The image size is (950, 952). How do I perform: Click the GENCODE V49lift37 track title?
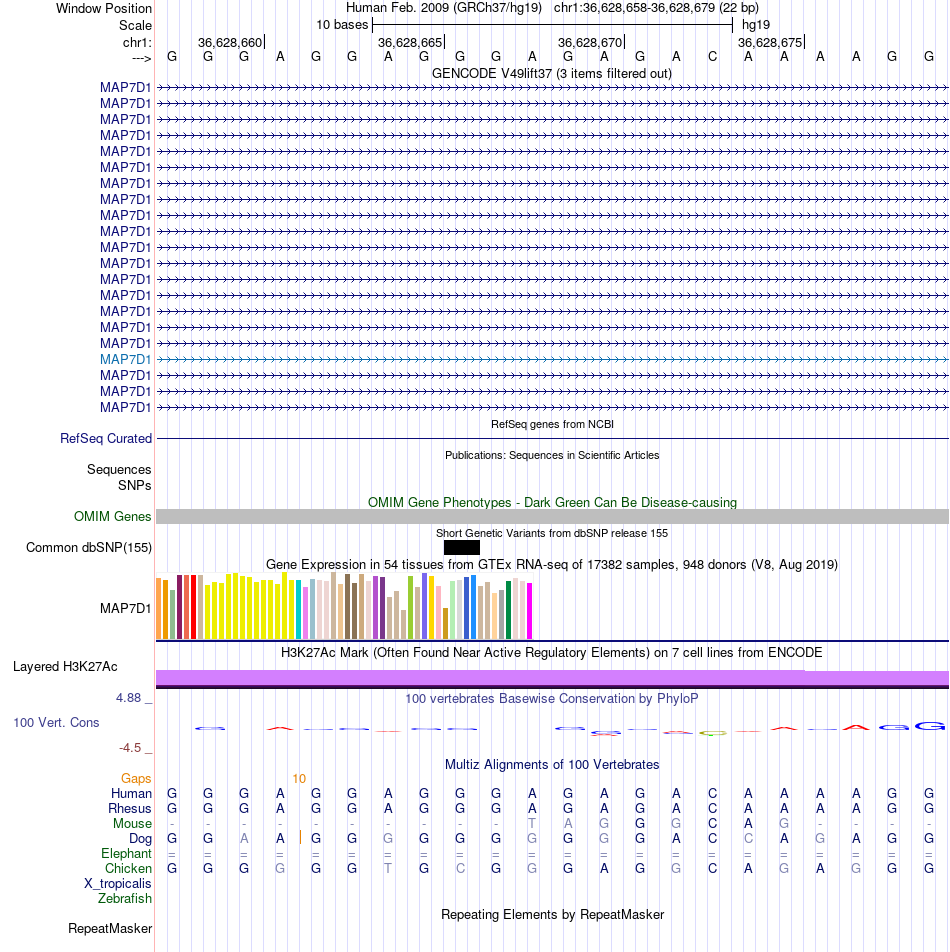tap(552, 73)
